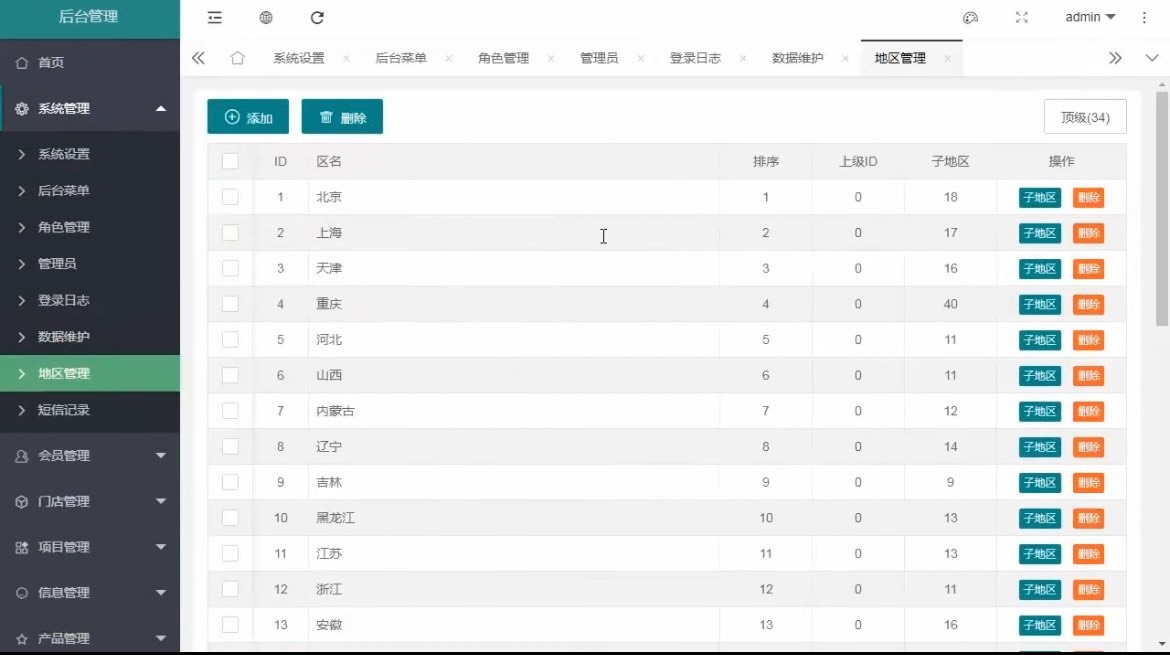Close the 角色管理 tab
Image resolution: width=1170 pixels, height=655 pixels.
pyautogui.click(x=551, y=58)
